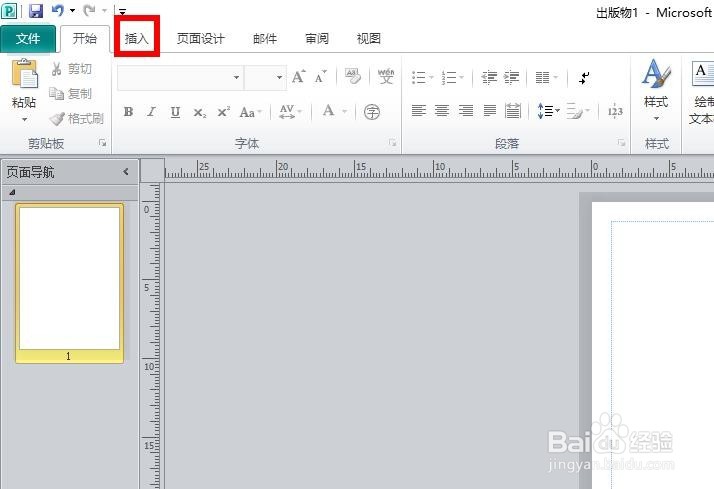714x489 pixels.
Task: Collapse the 页面导航 page navigation pane
Action: [x=126, y=172]
